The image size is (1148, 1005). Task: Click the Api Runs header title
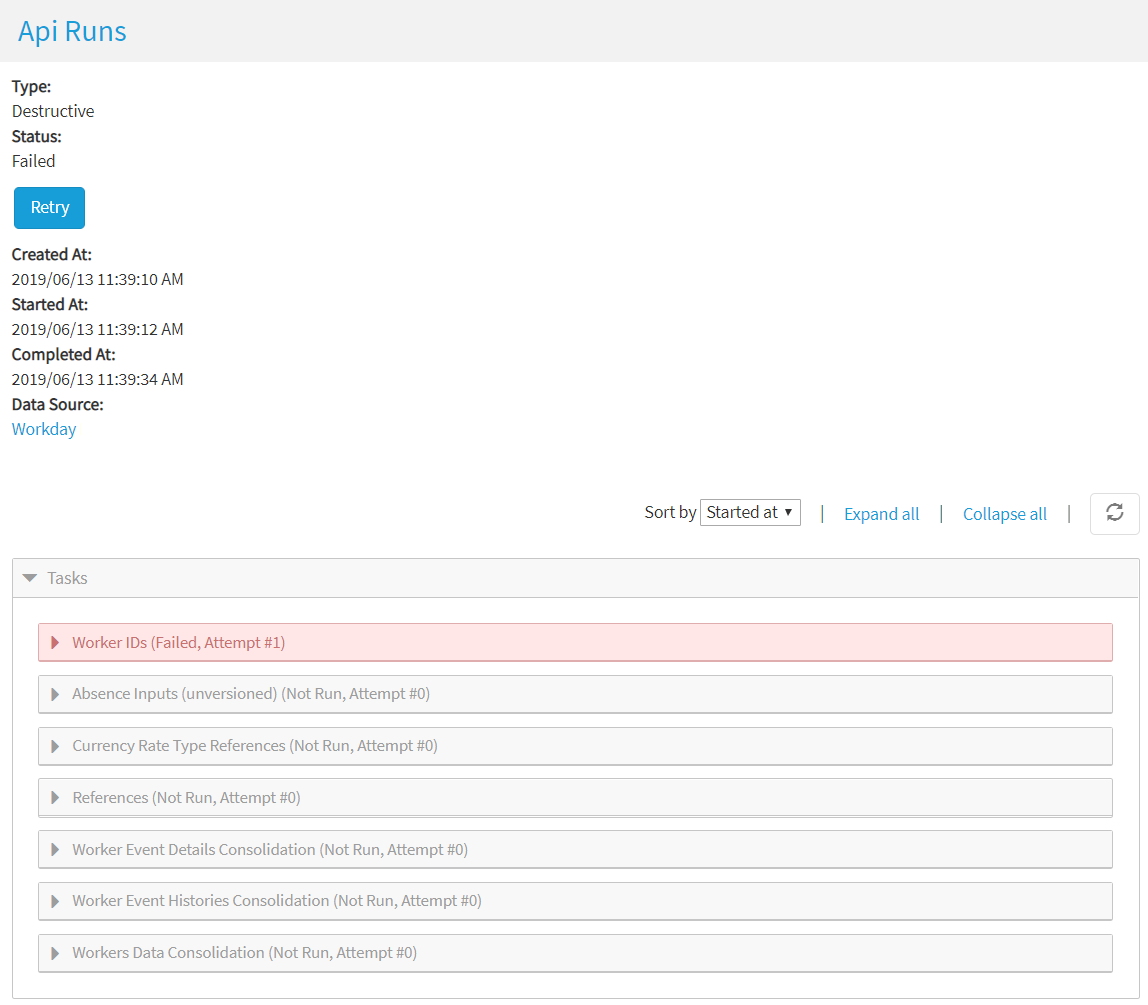coord(72,31)
